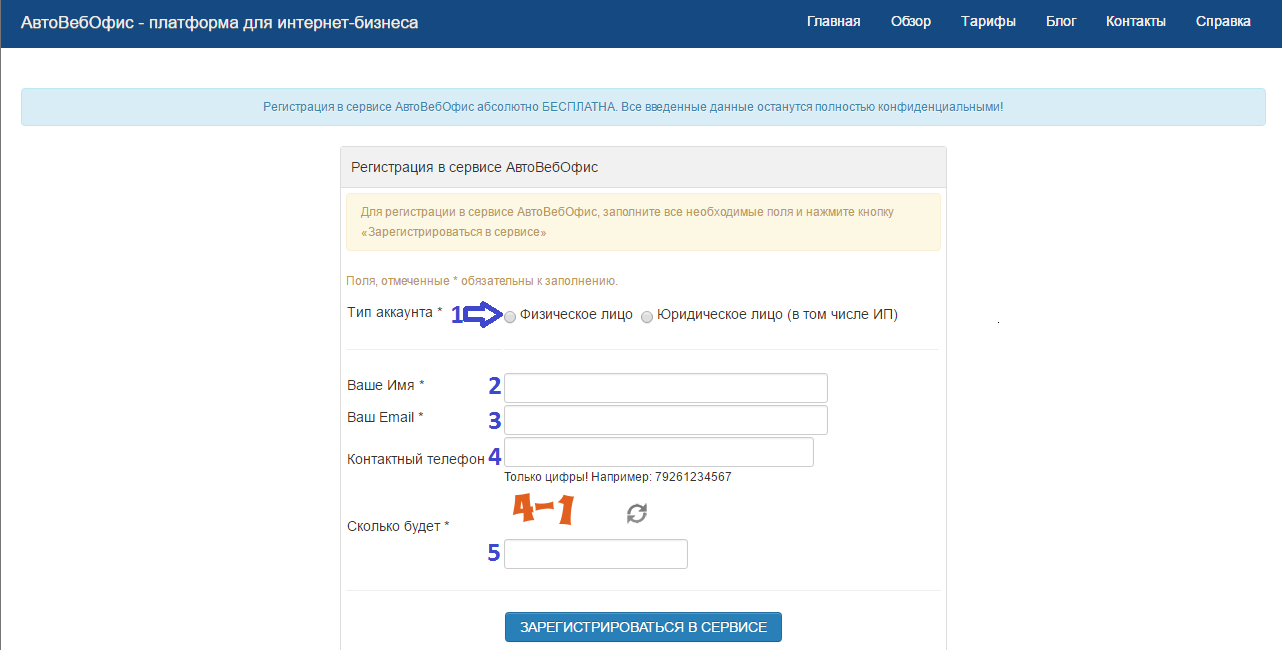The image size is (1282, 650).
Task: Select the Физическое лицо account type
Action: [x=511, y=317]
